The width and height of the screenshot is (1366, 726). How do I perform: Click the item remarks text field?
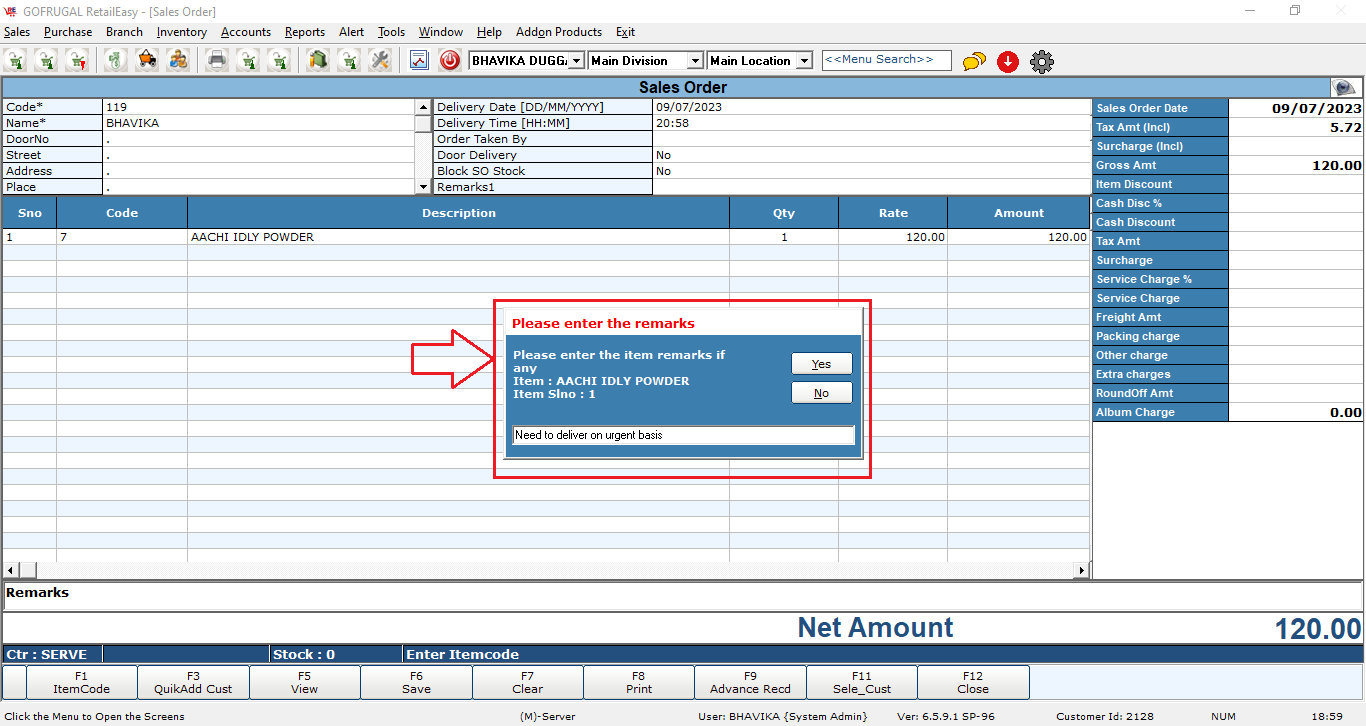tap(684, 435)
